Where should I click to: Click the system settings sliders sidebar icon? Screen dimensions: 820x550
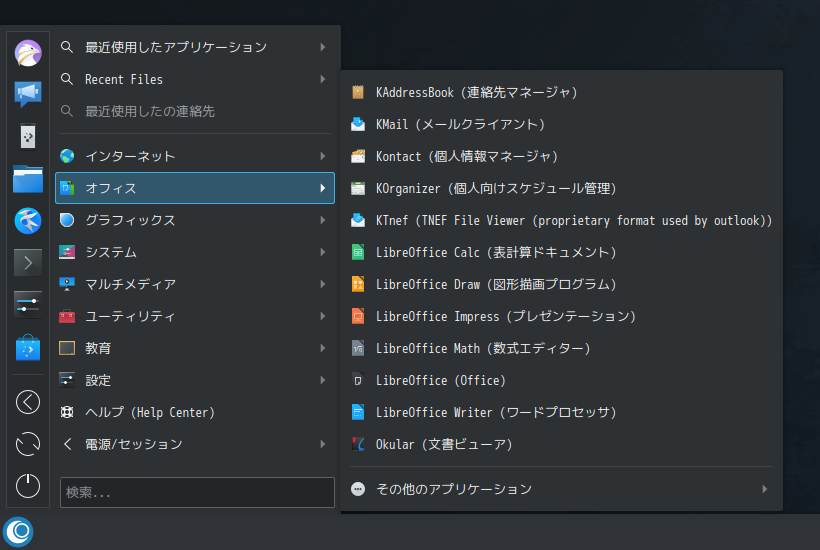pyautogui.click(x=28, y=305)
